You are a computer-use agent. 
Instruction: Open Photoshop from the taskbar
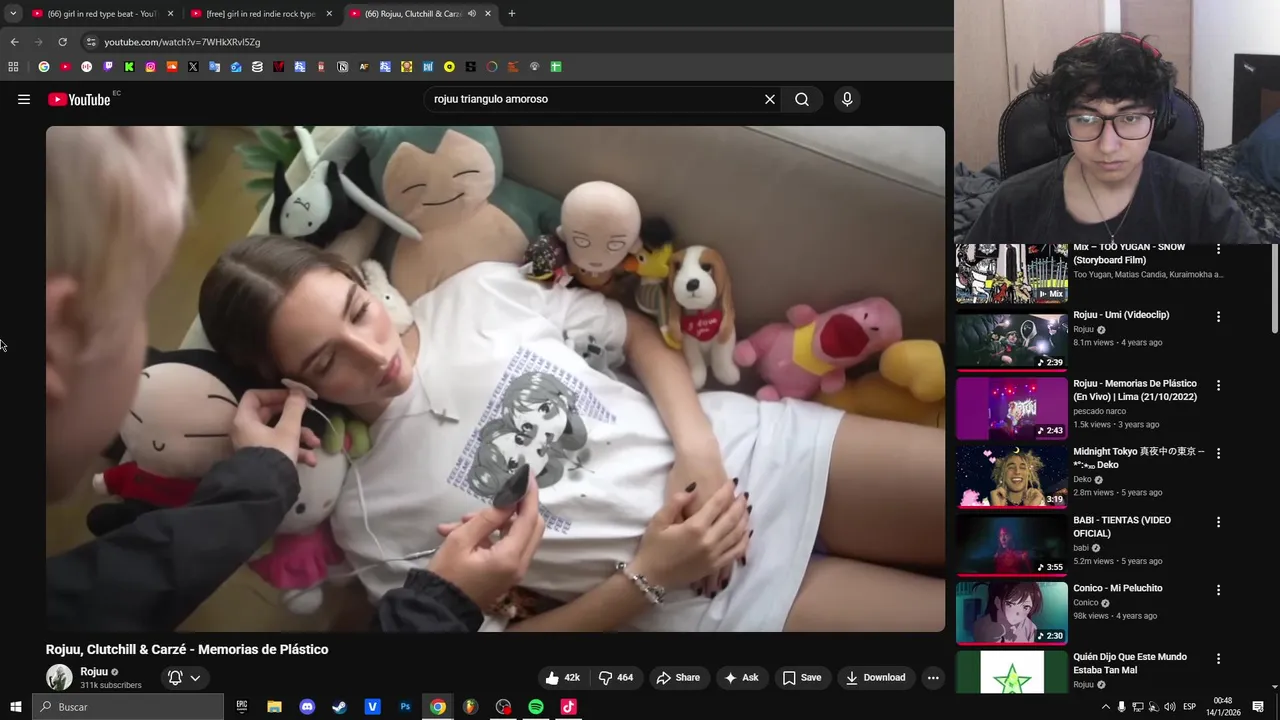click(405, 707)
